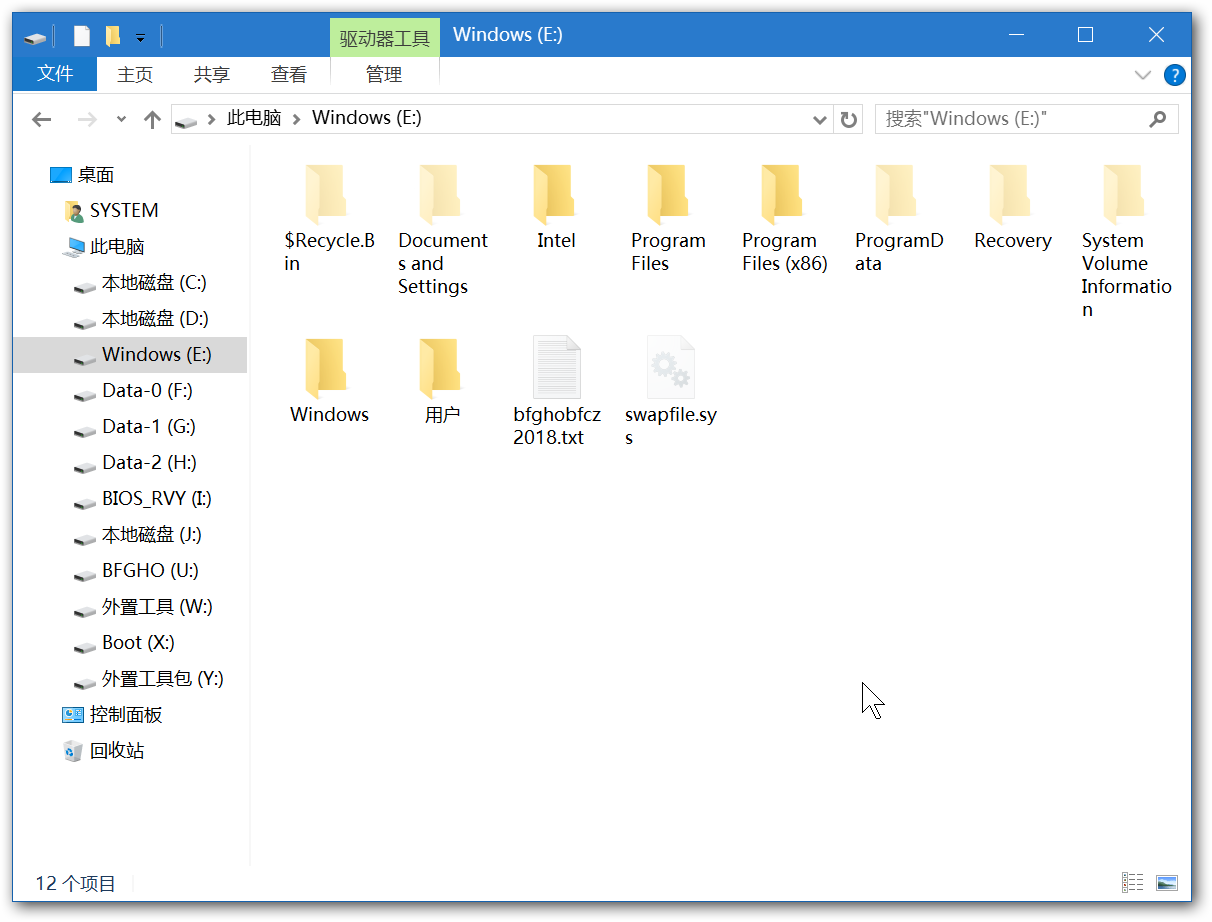
Task: Open the 文件 menu tab
Action: point(55,74)
